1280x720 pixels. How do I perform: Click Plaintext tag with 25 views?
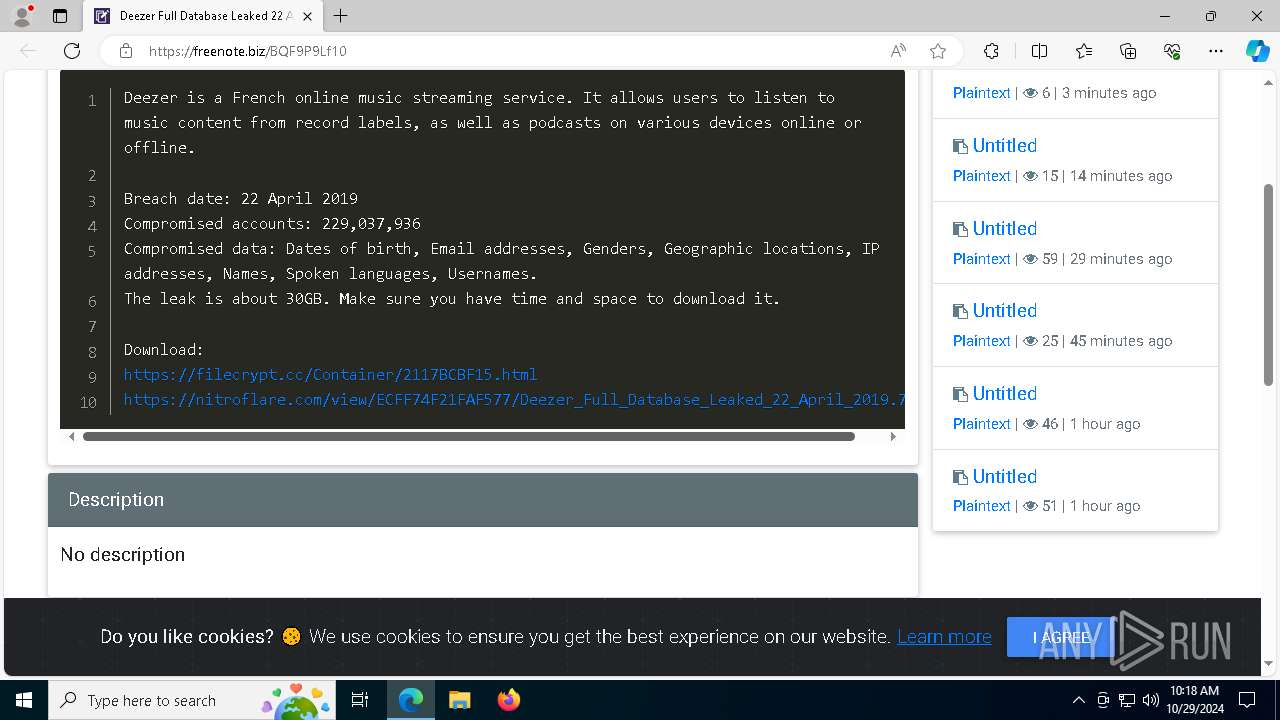point(981,341)
